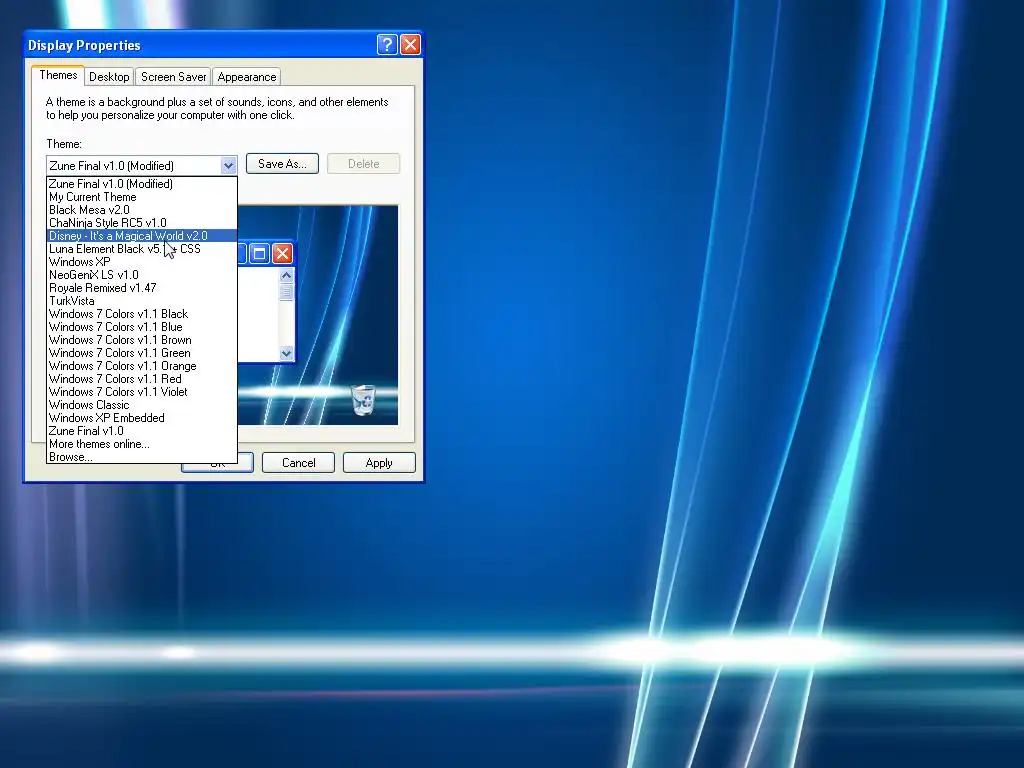Image resolution: width=1024 pixels, height=768 pixels.
Task: Select Windows 7 Colors v1.1 Violet
Action: (x=142, y=392)
